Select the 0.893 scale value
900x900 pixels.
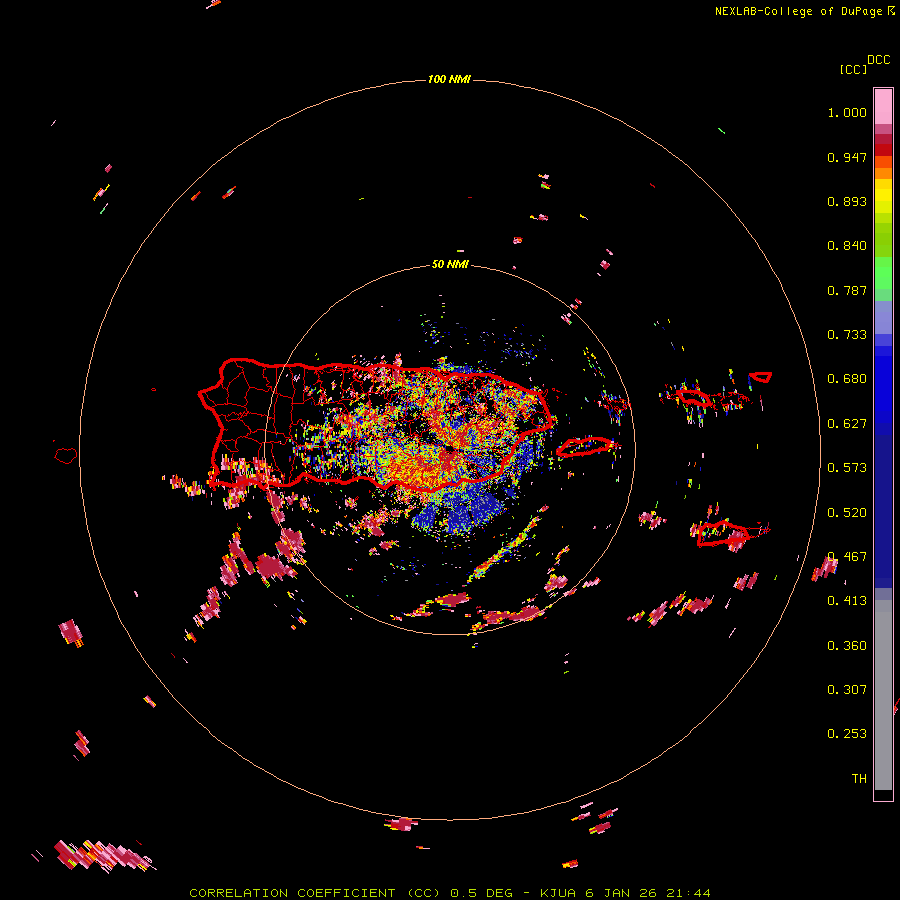coord(847,201)
